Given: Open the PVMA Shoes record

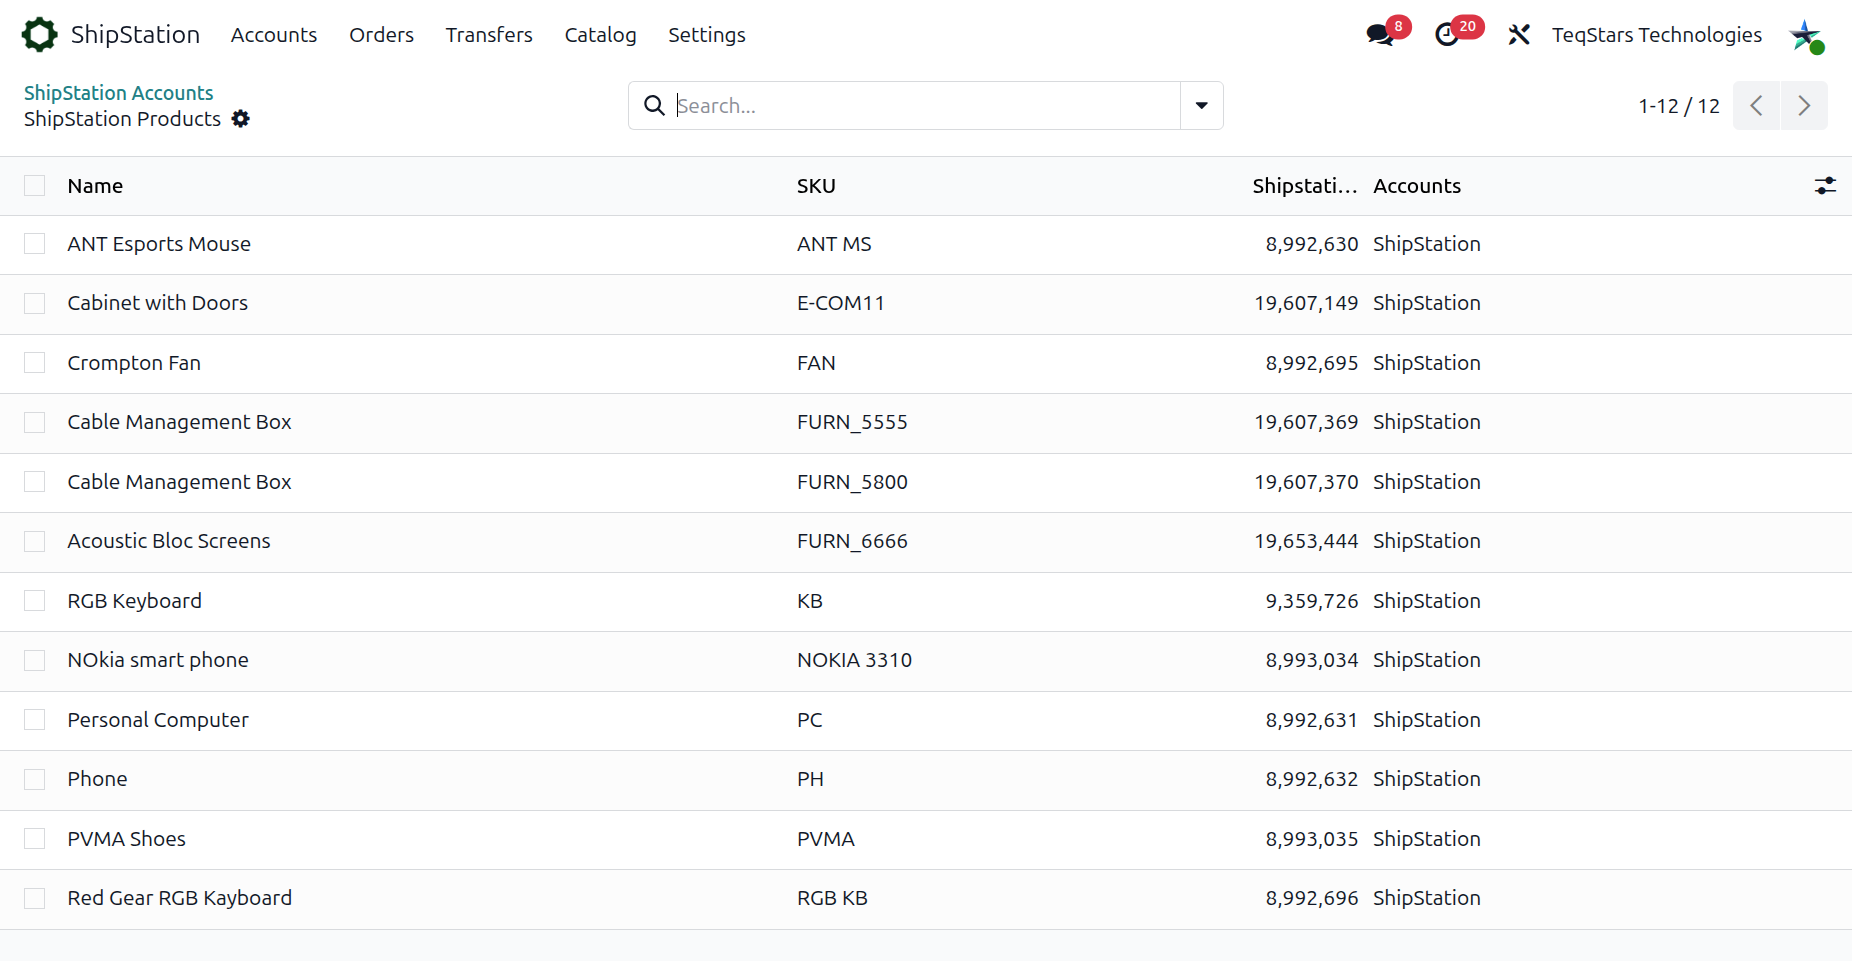Looking at the screenshot, I should [127, 839].
